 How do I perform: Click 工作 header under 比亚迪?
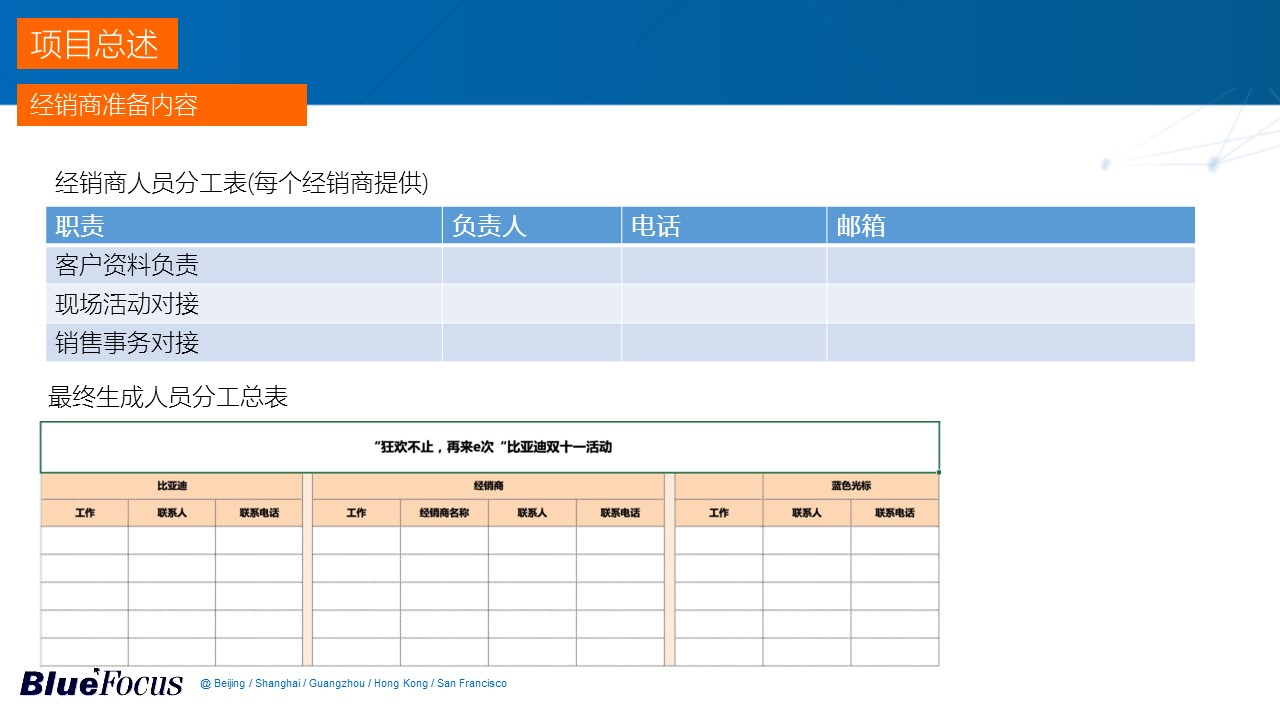coord(85,513)
